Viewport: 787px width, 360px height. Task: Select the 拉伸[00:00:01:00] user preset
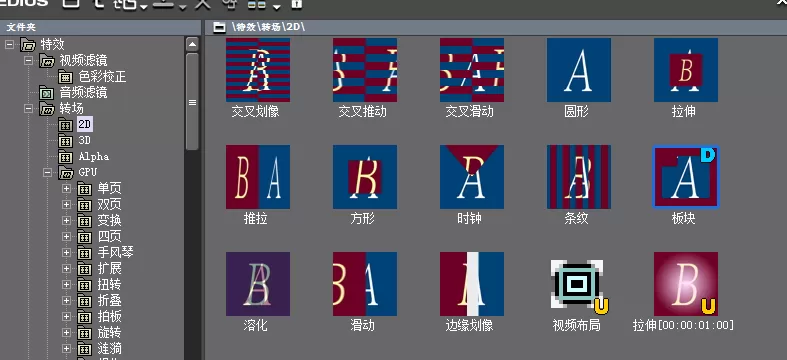point(686,284)
